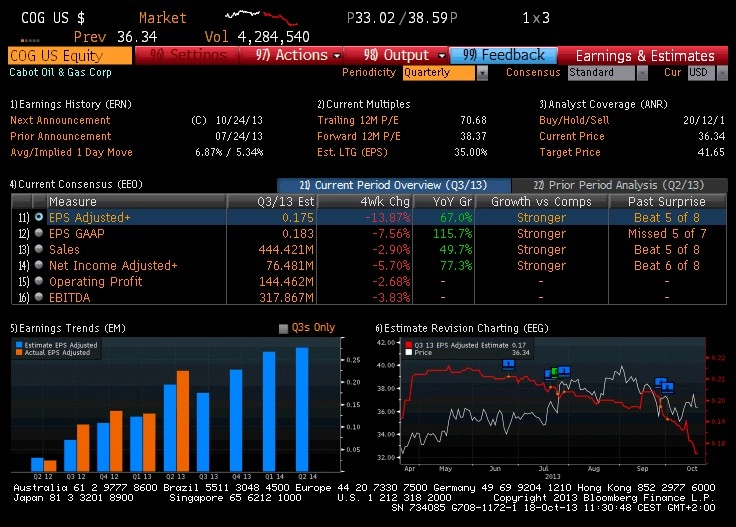Click the Missed 5 of 7 past surprise cell
This screenshot has width=736, height=527.
click(x=667, y=234)
